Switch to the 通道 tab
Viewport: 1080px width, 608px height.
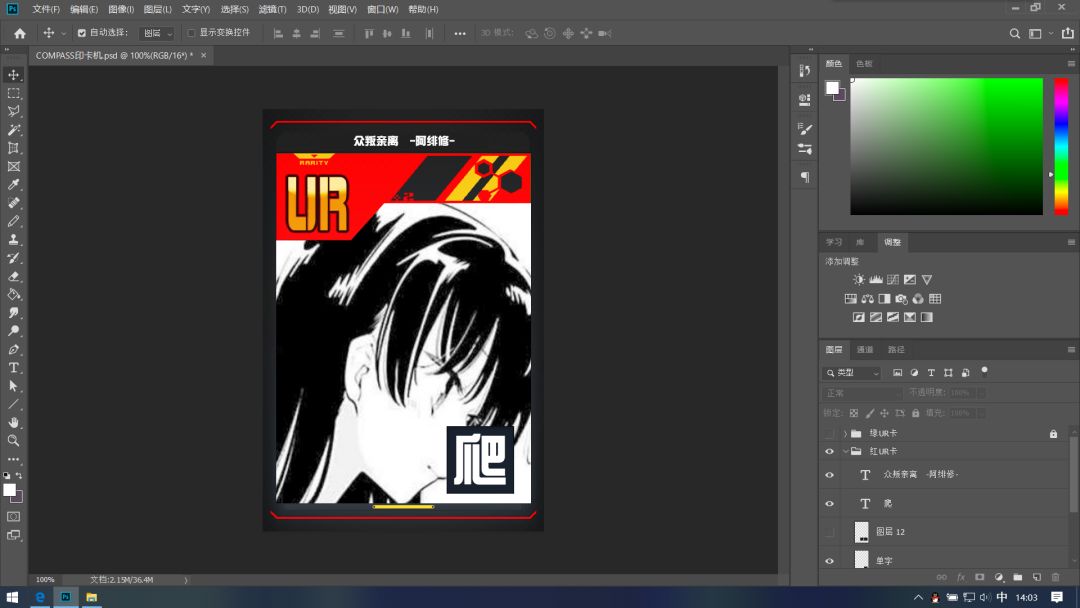coord(865,350)
